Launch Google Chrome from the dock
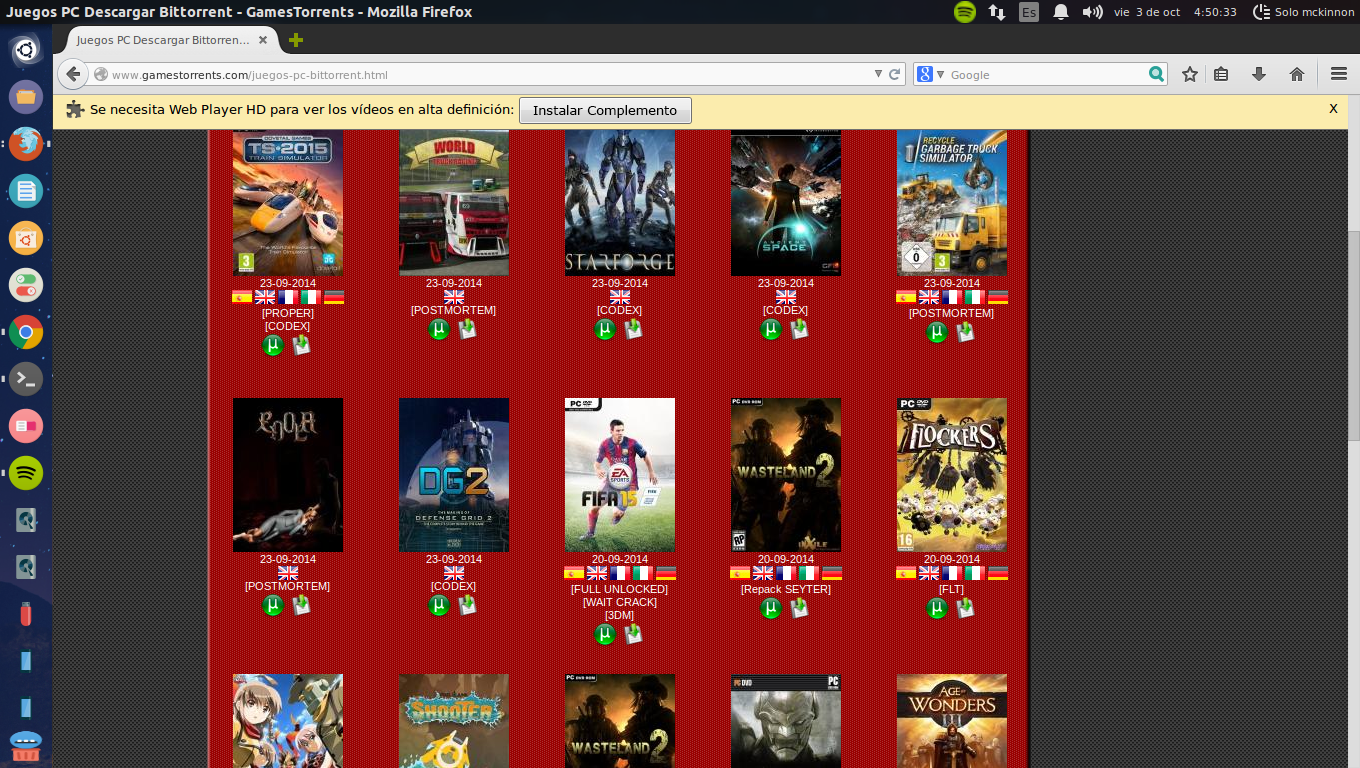The height and width of the screenshot is (768, 1360). tap(25, 331)
